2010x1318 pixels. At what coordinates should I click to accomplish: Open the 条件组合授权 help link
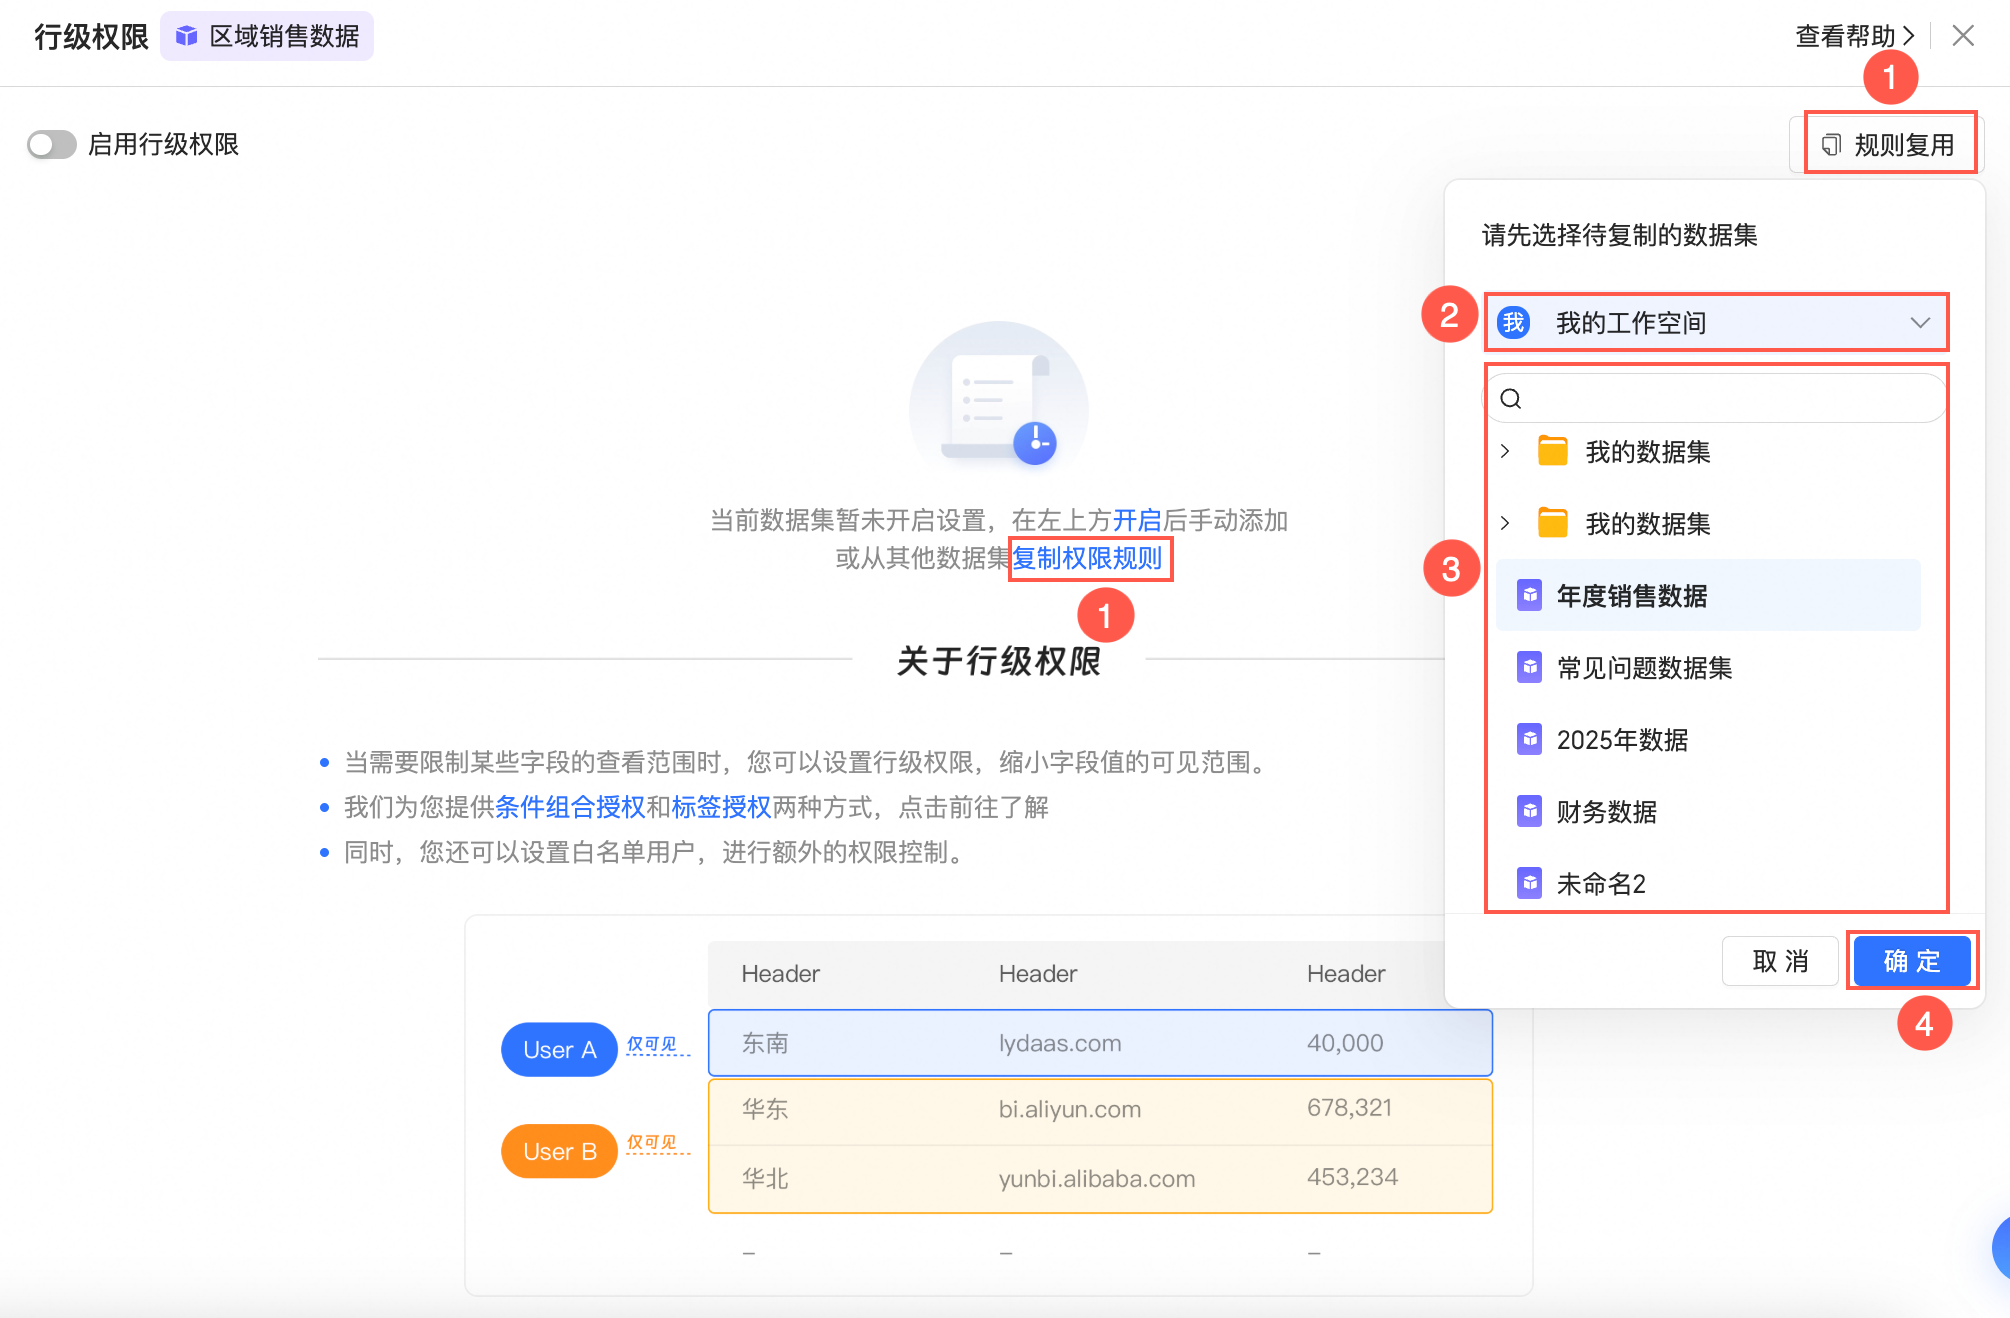point(570,807)
